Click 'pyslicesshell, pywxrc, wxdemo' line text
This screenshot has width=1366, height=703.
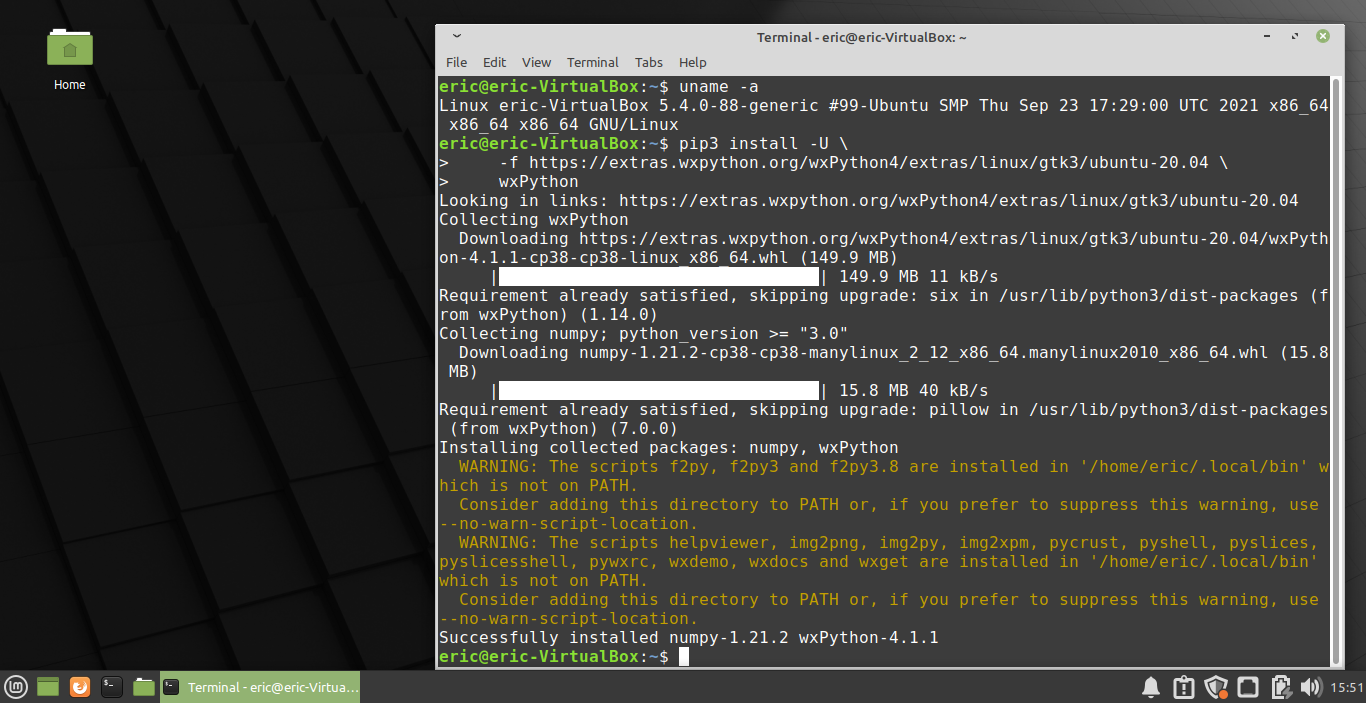(879, 562)
